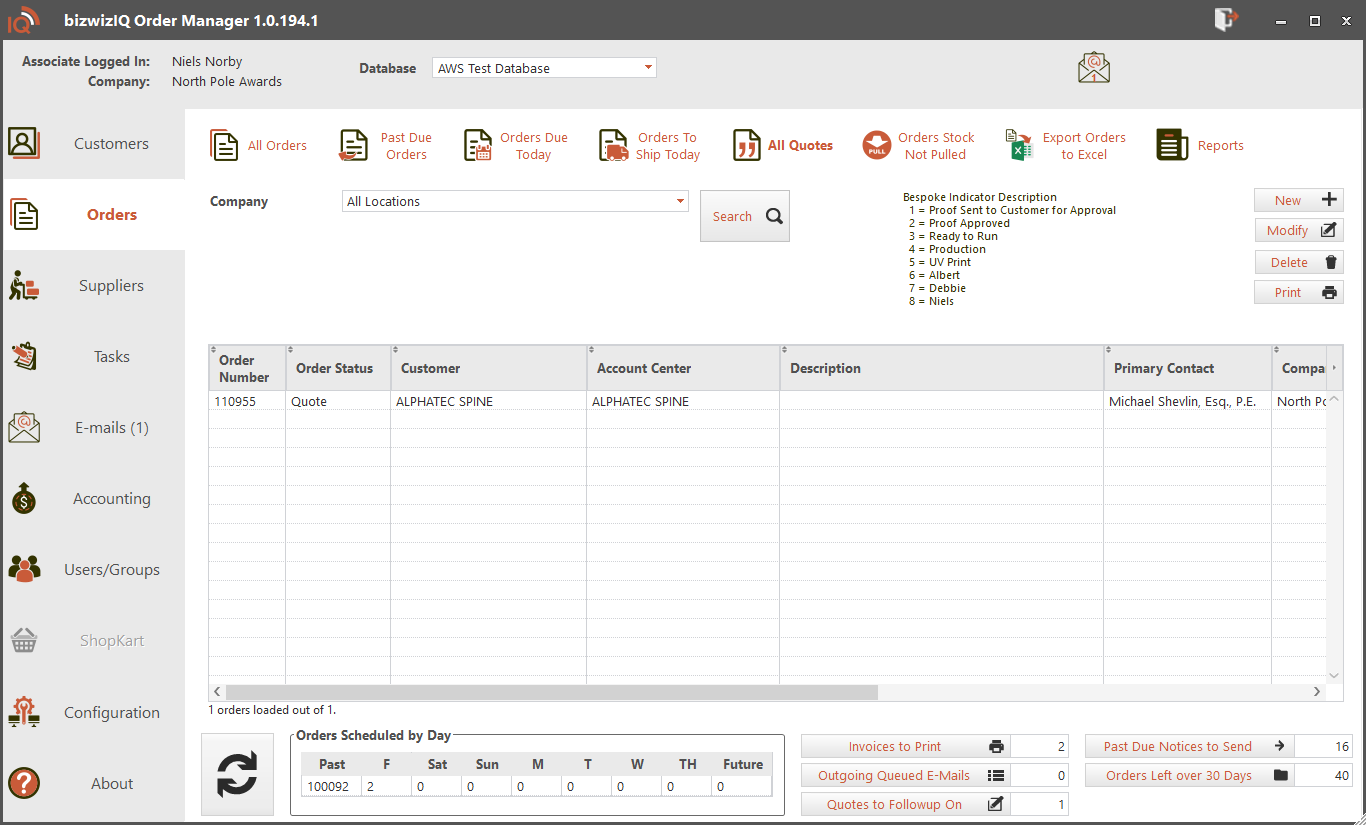Expand the Database dropdown
The width and height of the screenshot is (1366, 825).
pyautogui.click(x=648, y=68)
